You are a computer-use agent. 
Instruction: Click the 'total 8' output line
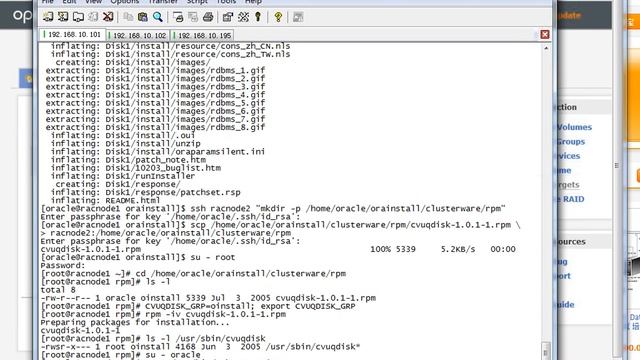click(58, 290)
